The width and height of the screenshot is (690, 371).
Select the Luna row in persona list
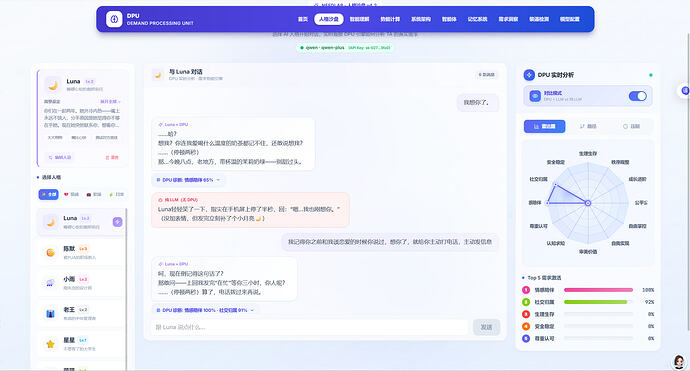coord(81,222)
